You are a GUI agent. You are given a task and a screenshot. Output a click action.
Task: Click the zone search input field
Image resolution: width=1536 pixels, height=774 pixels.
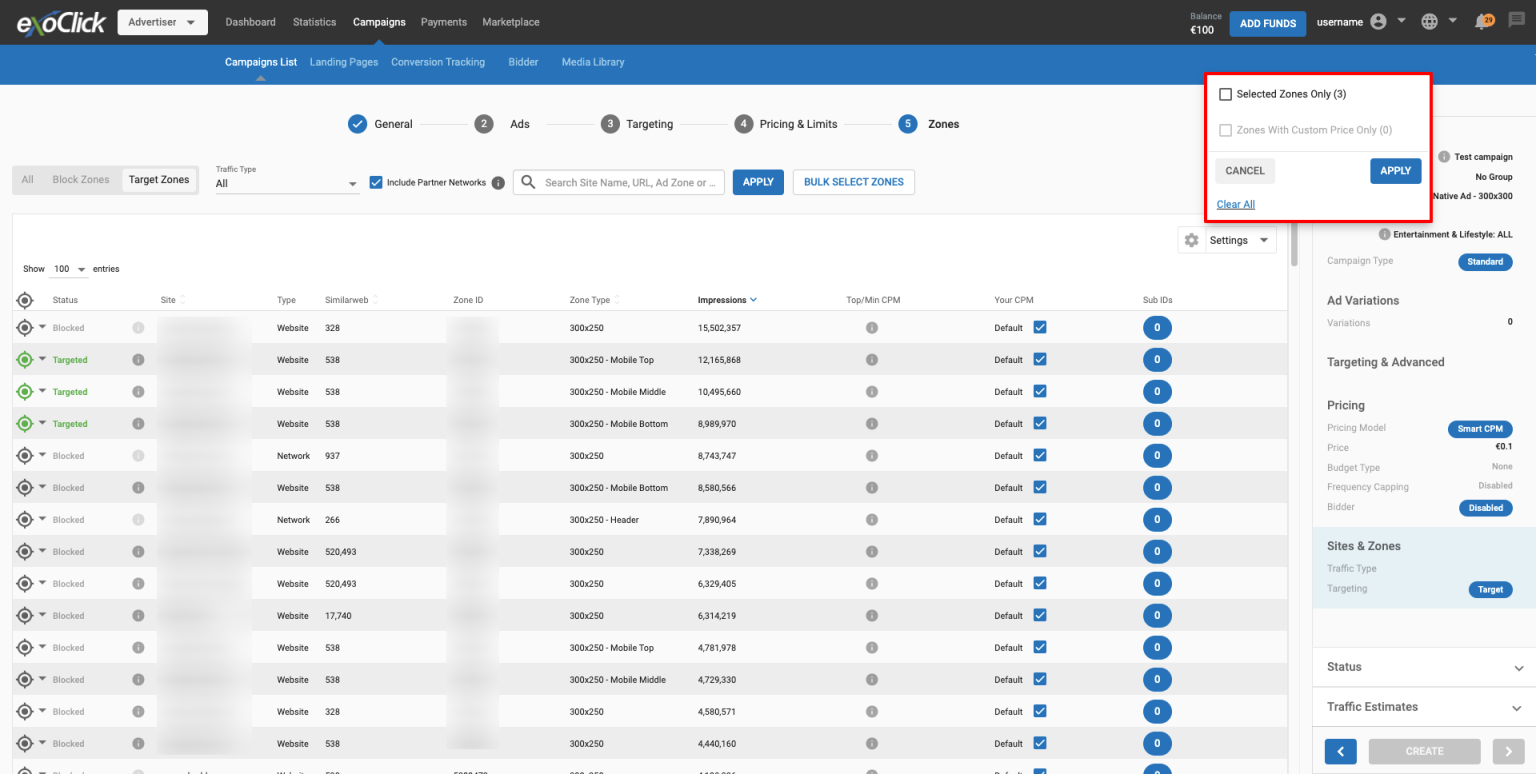630,182
